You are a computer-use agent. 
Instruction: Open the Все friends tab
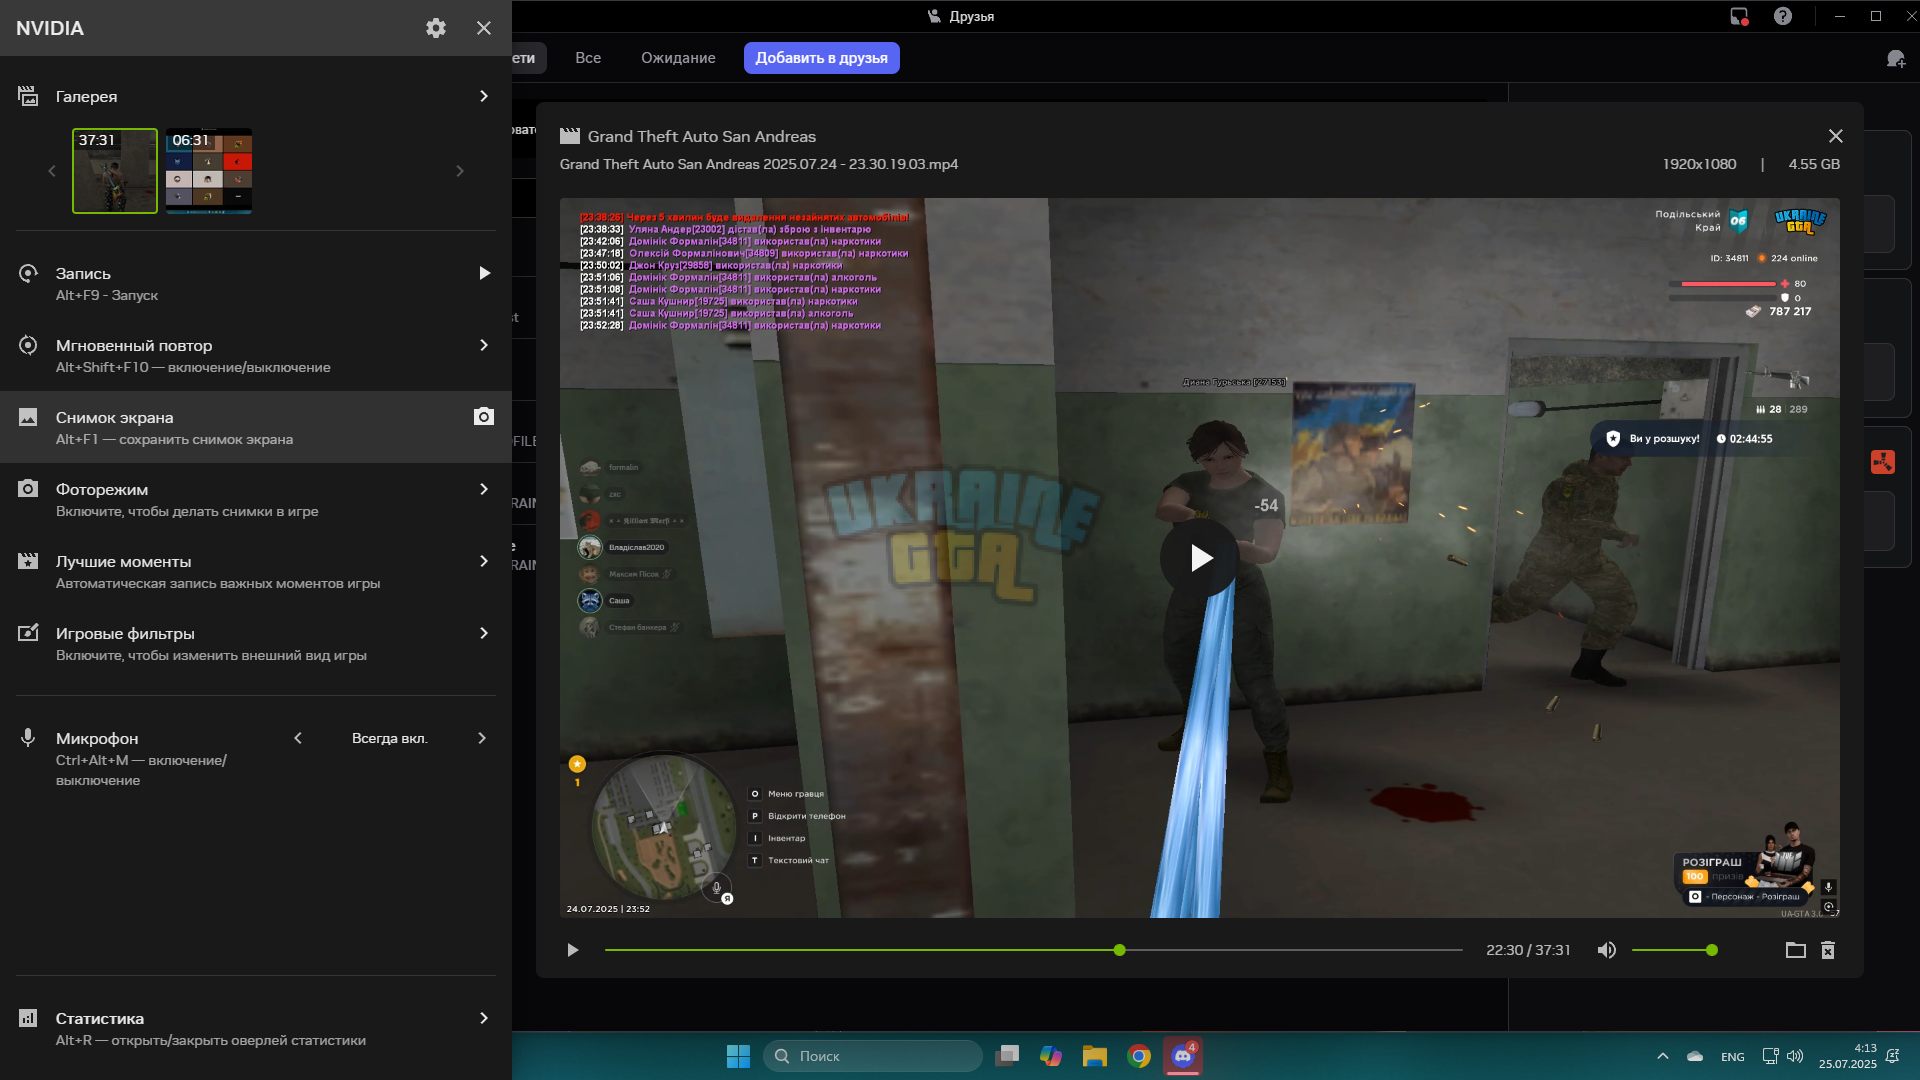[588, 58]
